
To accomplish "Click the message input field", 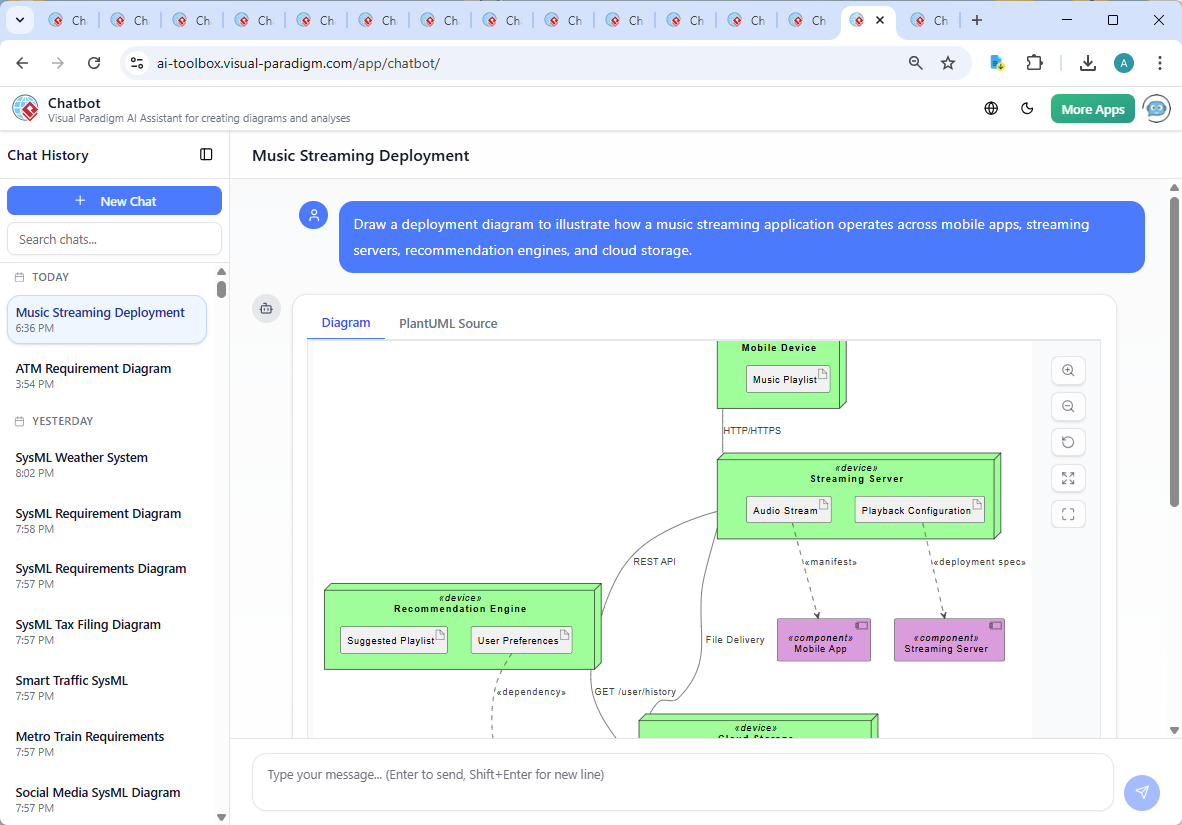I will coord(683,782).
